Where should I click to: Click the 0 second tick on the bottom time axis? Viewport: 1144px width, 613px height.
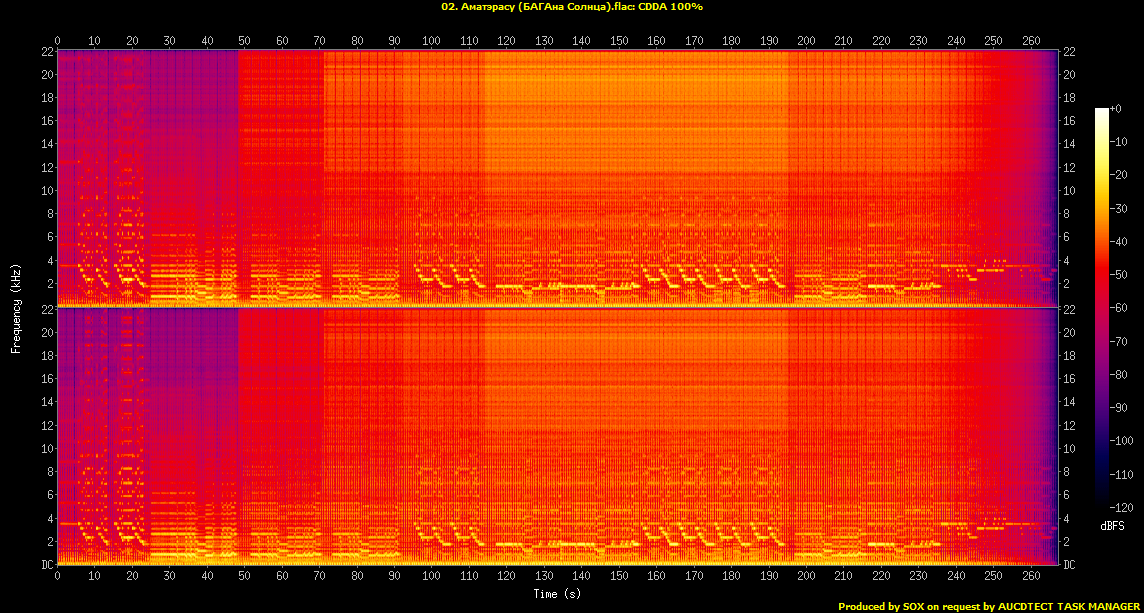coord(57,575)
